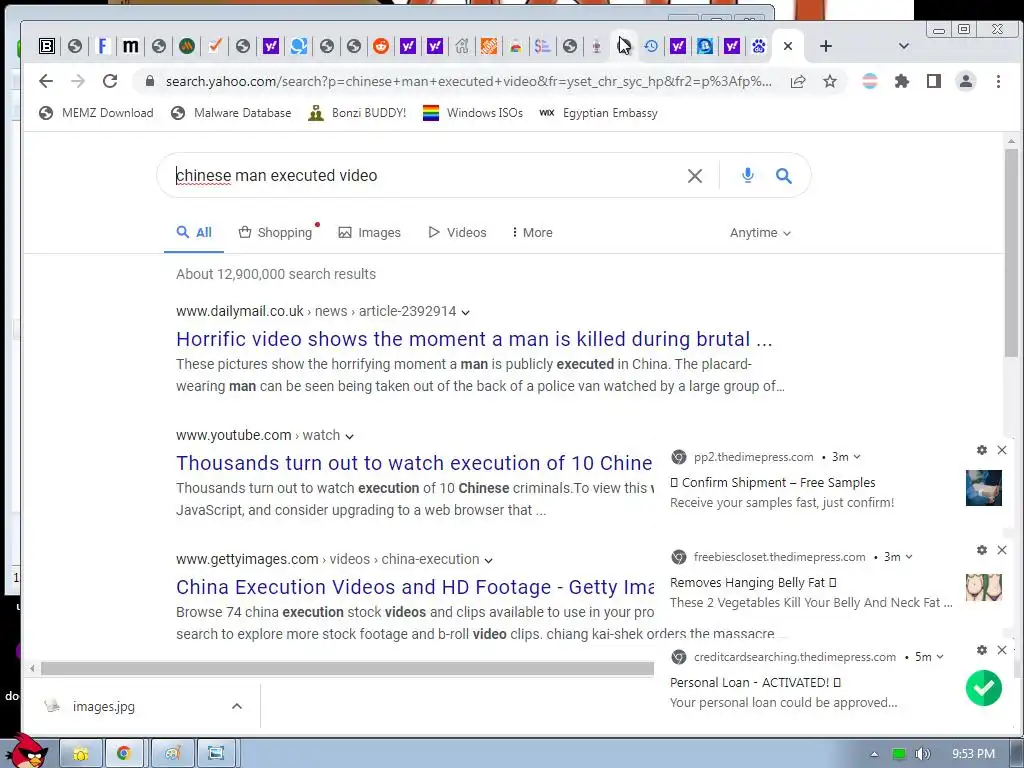Switch to Shopping results
Viewport: 1024px width, 768px height.
pyautogui.click(x=276, y=232)
